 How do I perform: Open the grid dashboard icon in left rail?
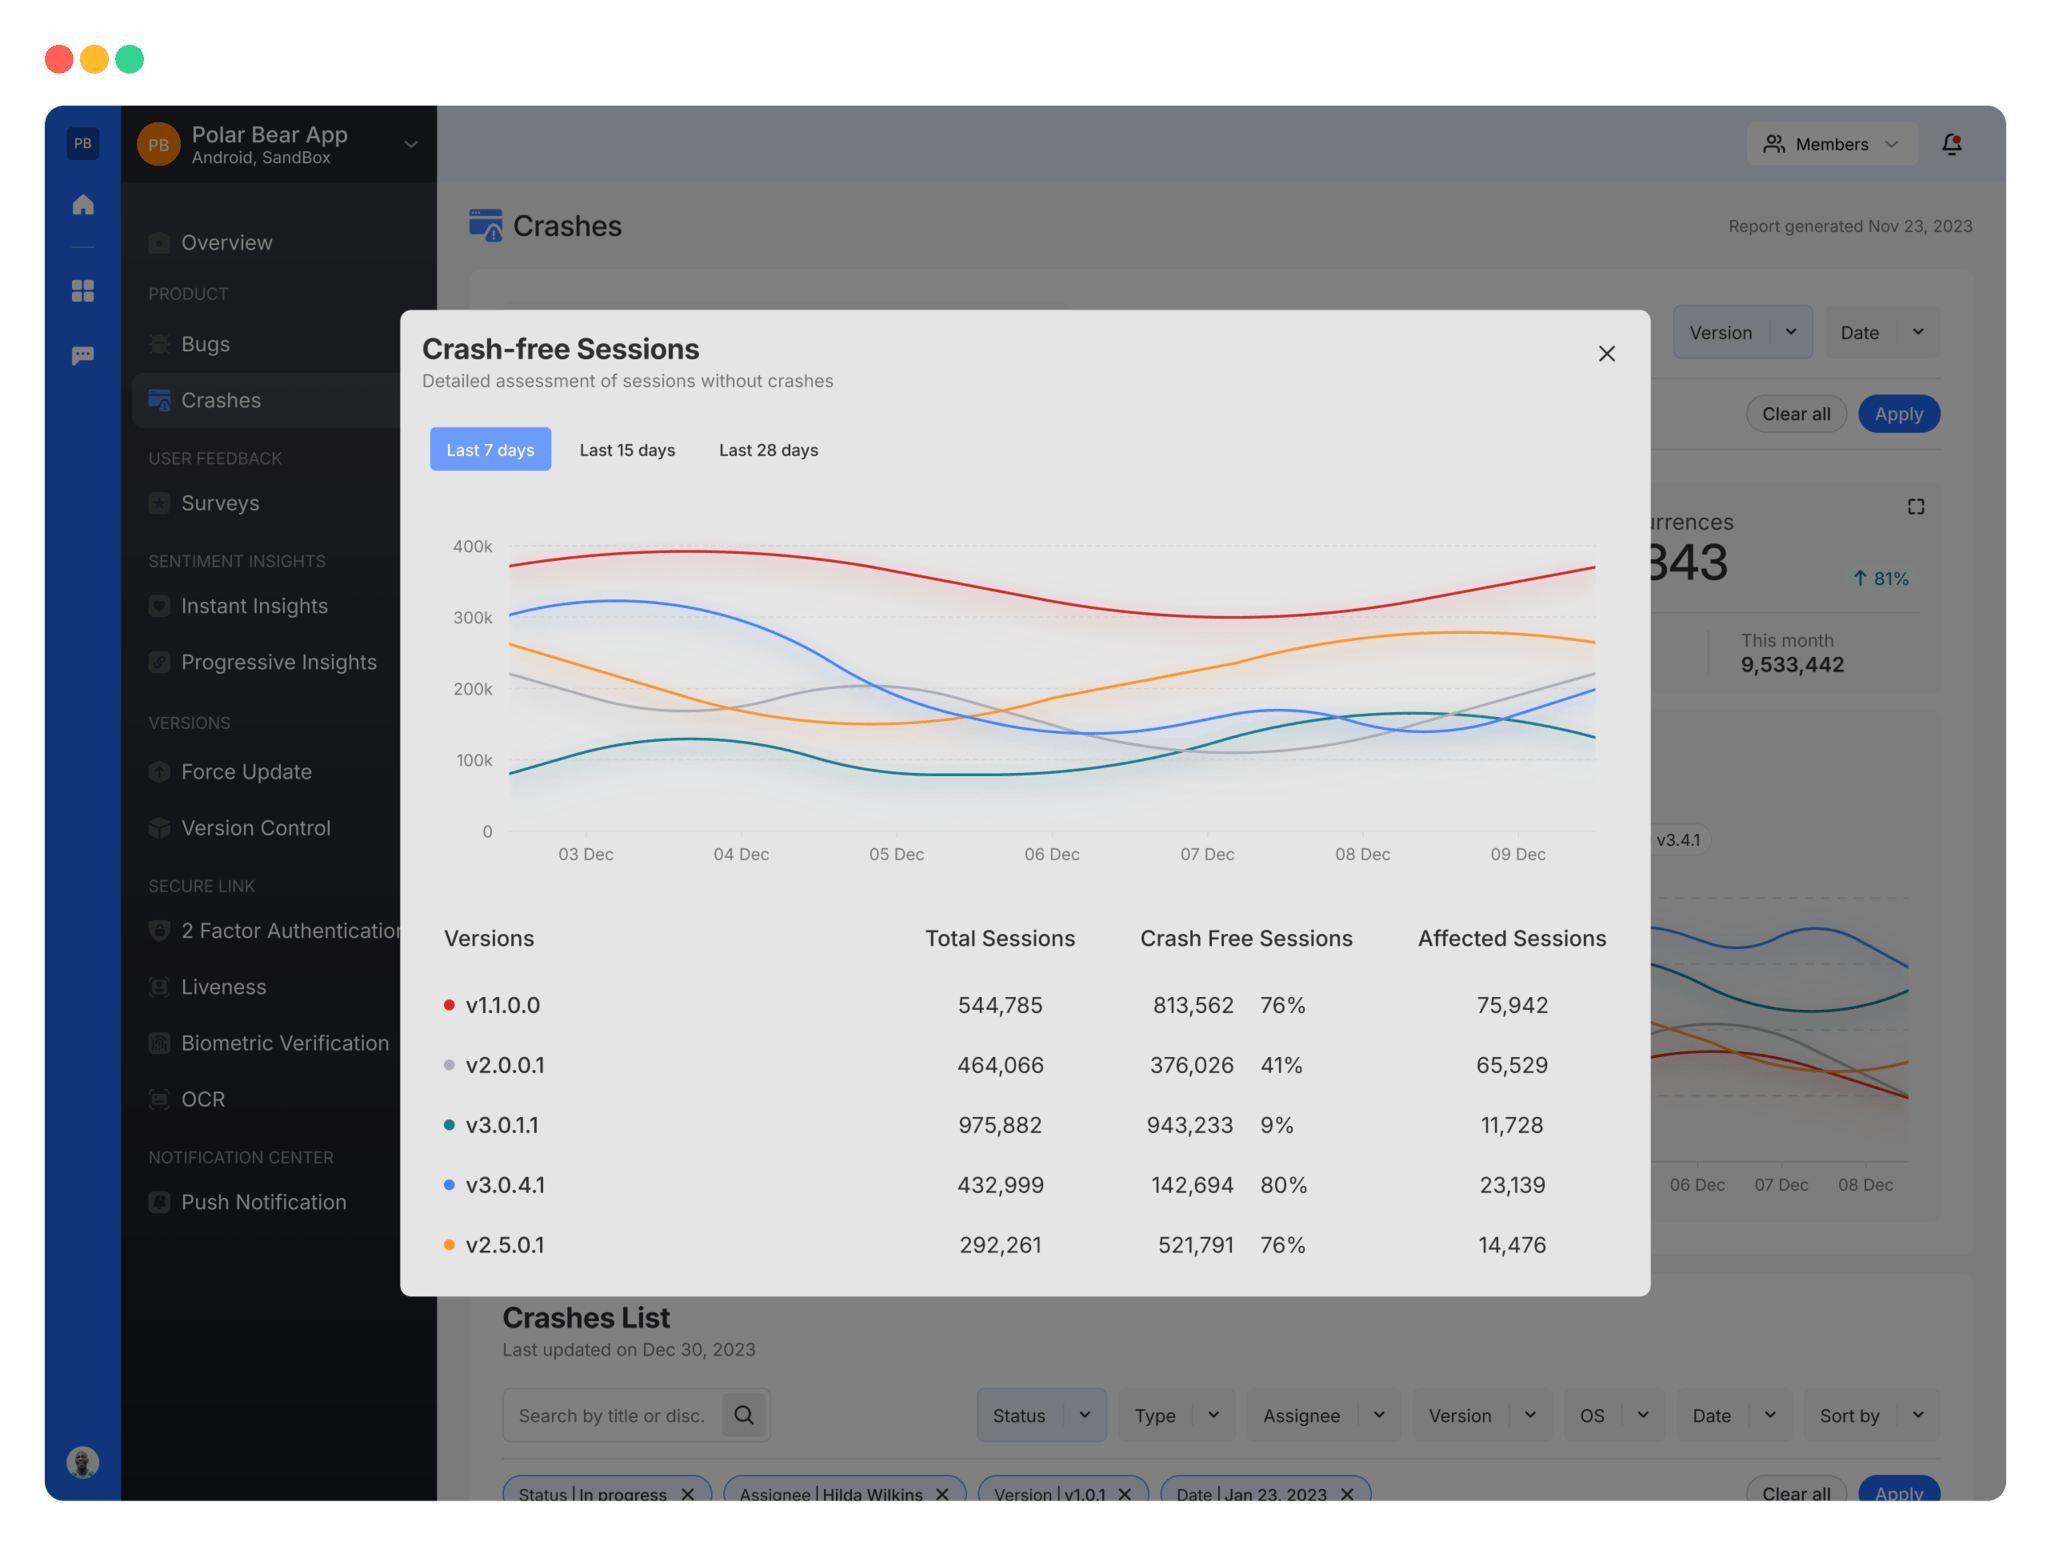tap(83, 290)
